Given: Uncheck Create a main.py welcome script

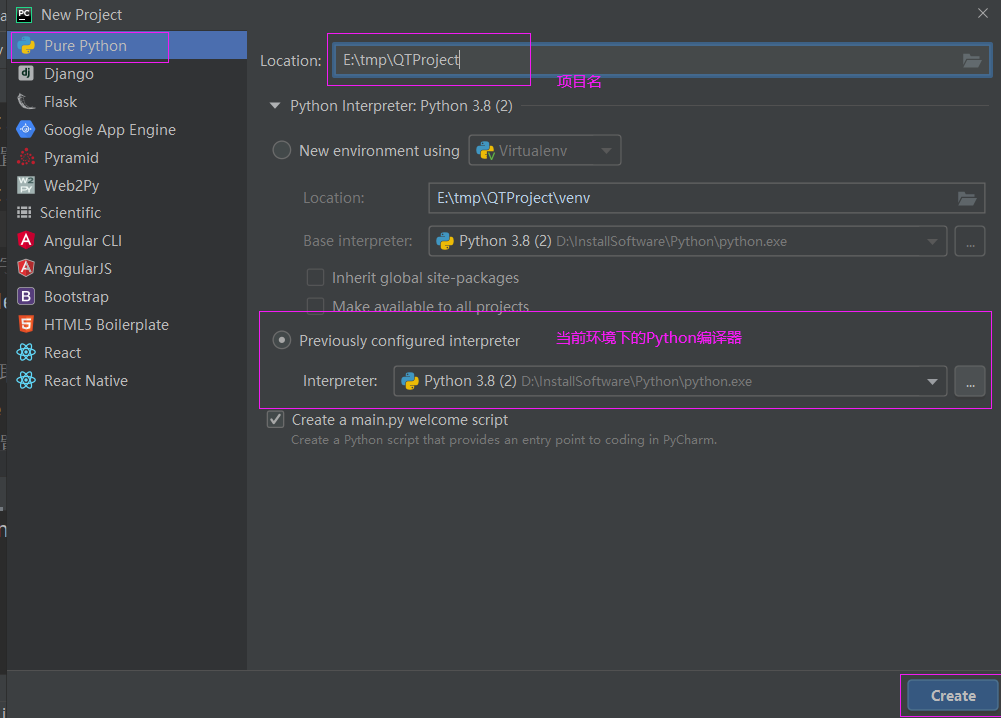Looking at the screenshot, I should pos(275,420).
